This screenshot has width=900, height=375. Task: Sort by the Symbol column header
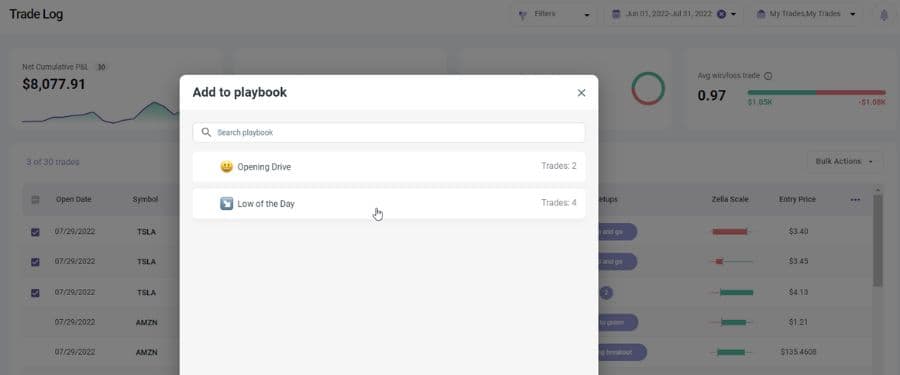tap(145, 200)
